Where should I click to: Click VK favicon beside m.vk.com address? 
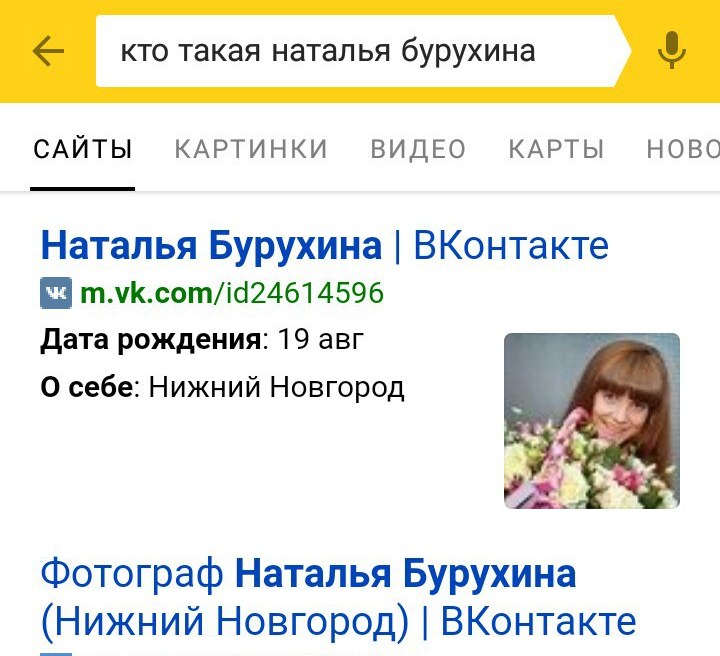coord(56,293)
